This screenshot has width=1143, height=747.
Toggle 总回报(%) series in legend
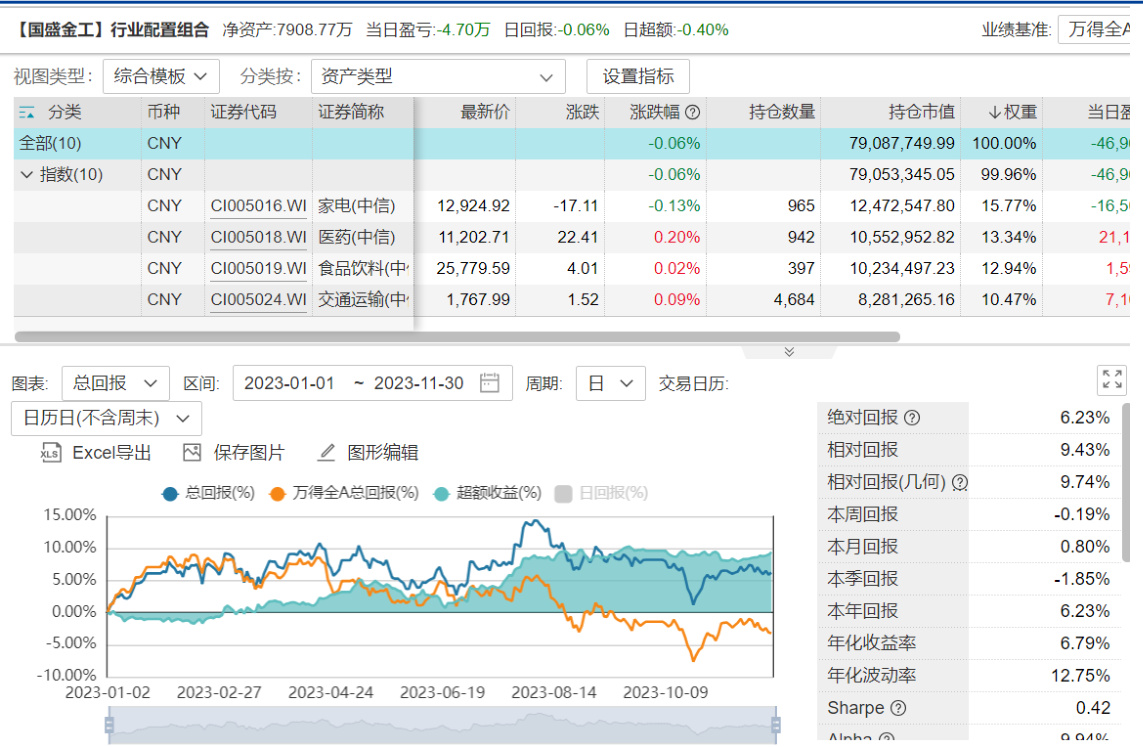[208, 493]
